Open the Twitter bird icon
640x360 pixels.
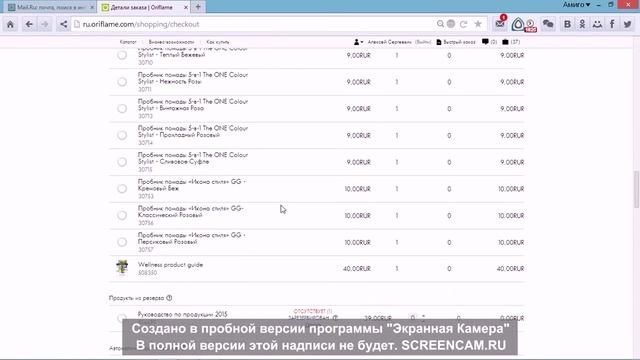pos(628,24)
